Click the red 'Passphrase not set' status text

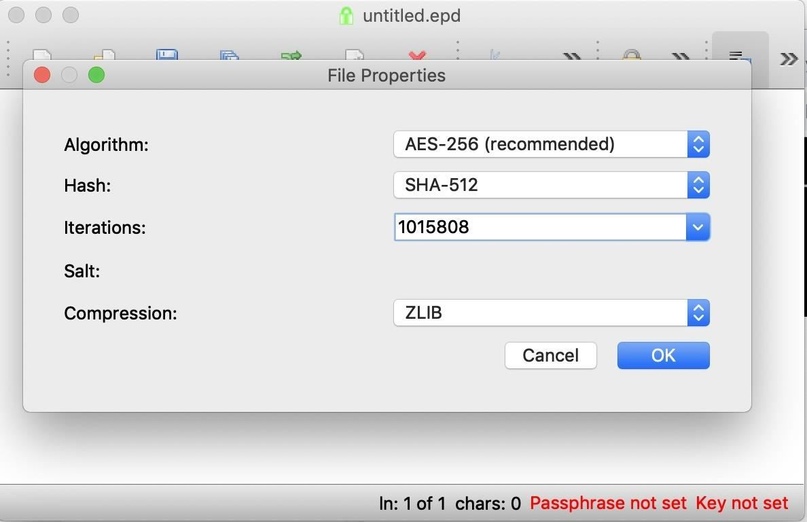point(608,503)
